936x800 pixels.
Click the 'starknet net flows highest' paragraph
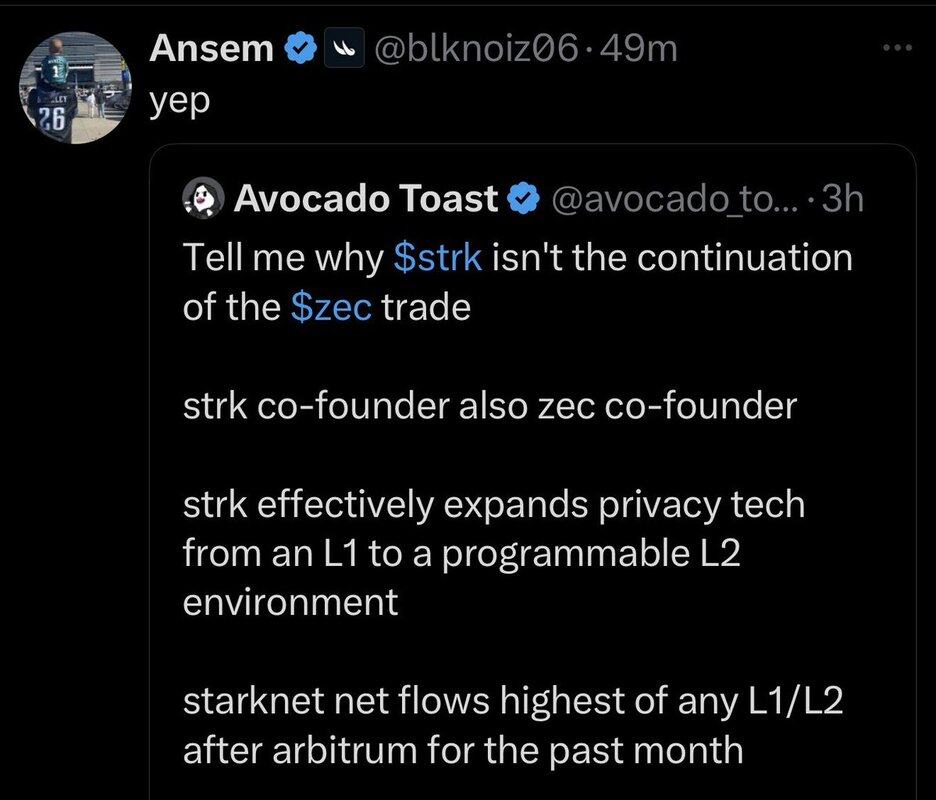coord(512,701)
